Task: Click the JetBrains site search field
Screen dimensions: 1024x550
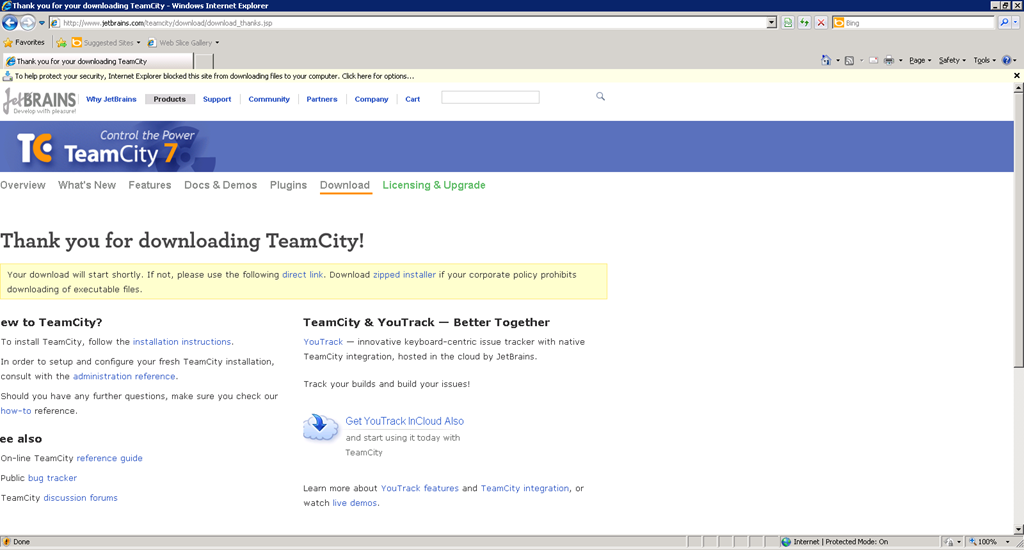Action: 490,97
